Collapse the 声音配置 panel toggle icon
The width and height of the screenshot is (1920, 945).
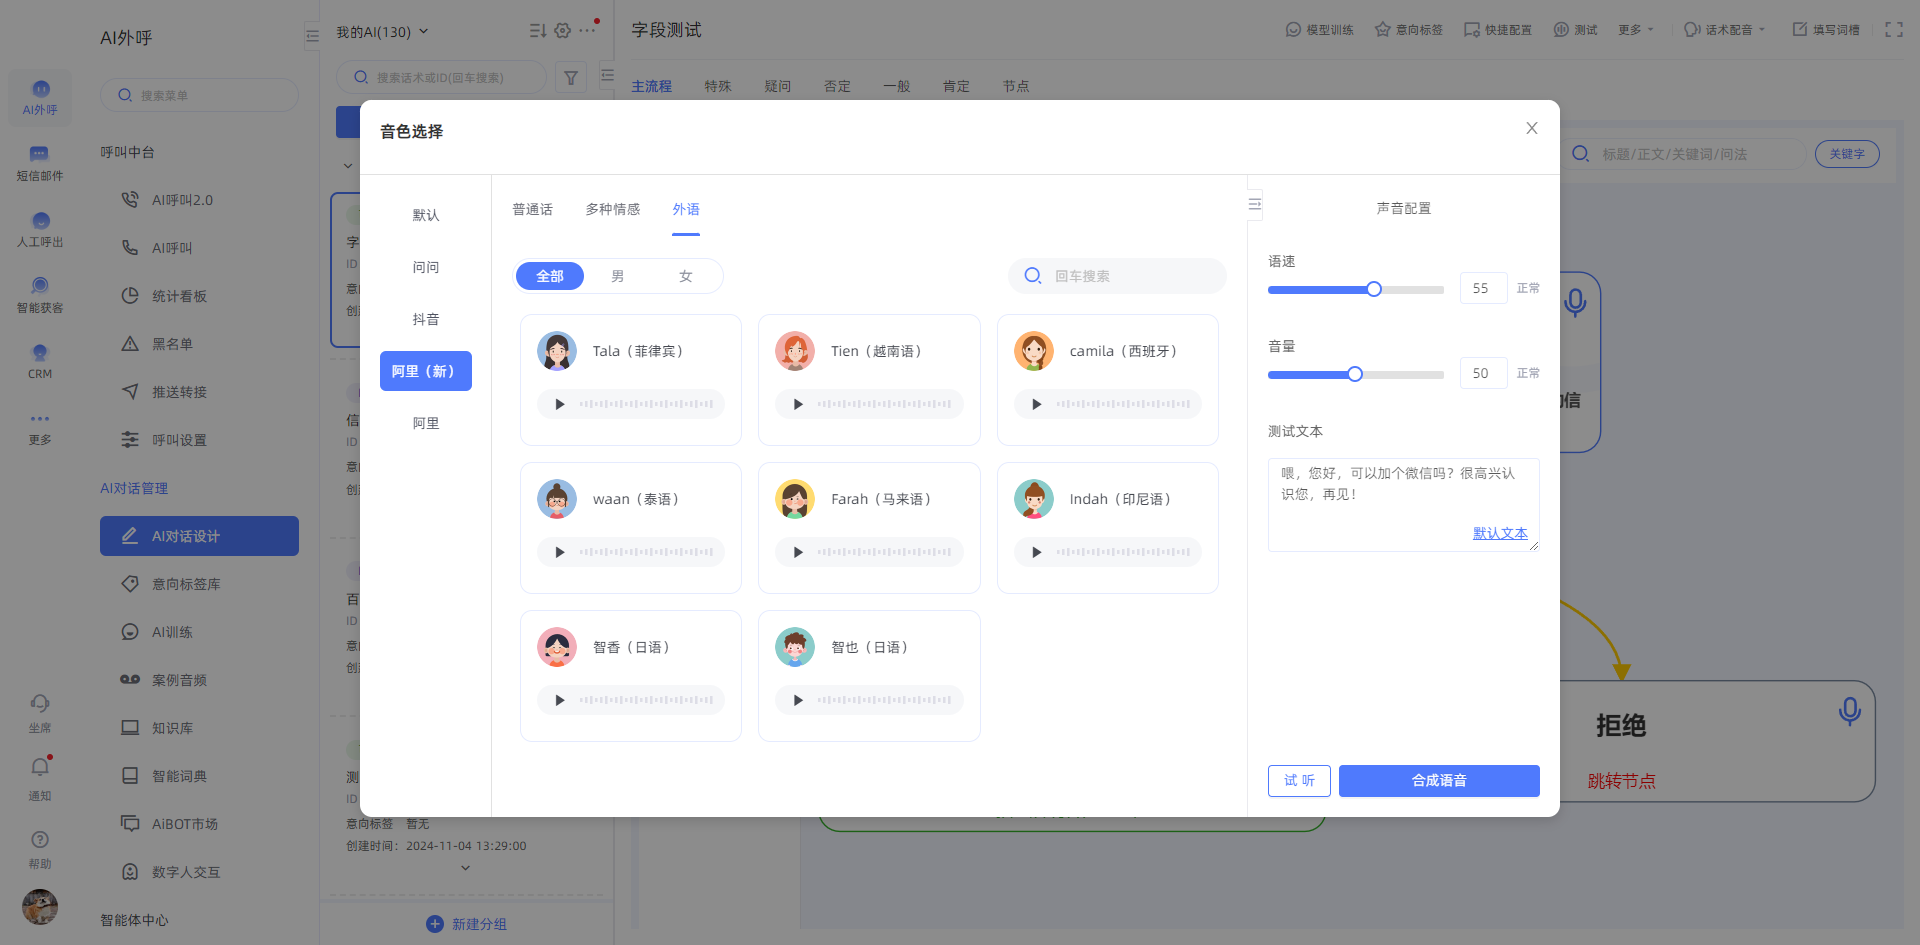tap(1255, 204)
